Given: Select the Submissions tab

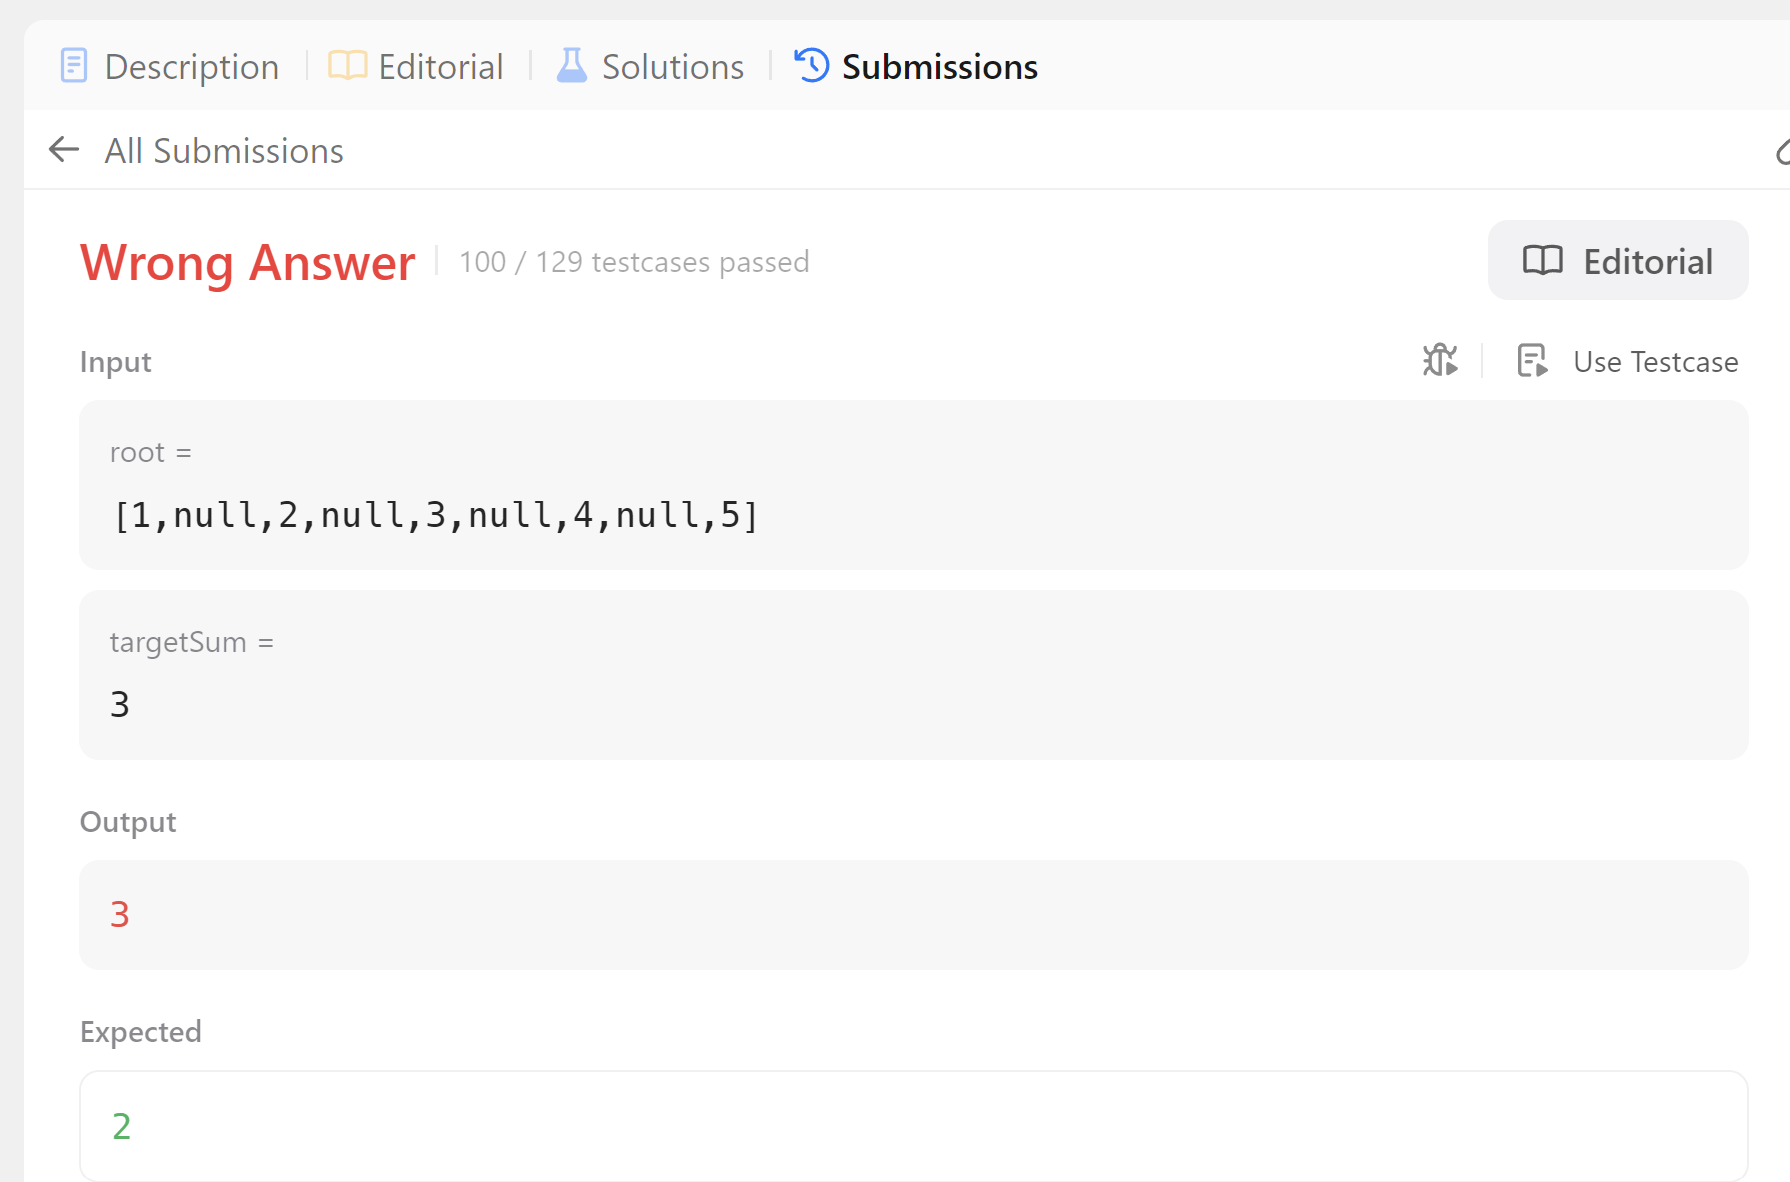Looking at the screenshot, I should [x=916, y=67].
